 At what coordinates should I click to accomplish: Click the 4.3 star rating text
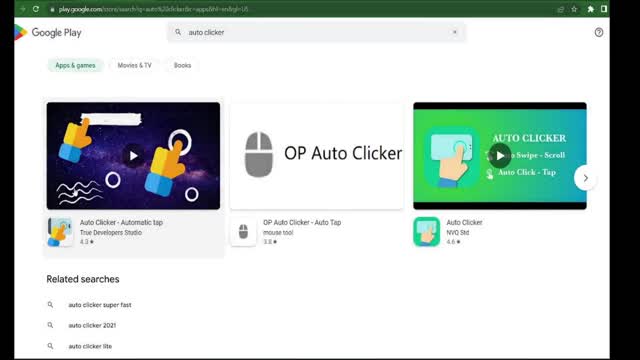[x=87, y=242]
